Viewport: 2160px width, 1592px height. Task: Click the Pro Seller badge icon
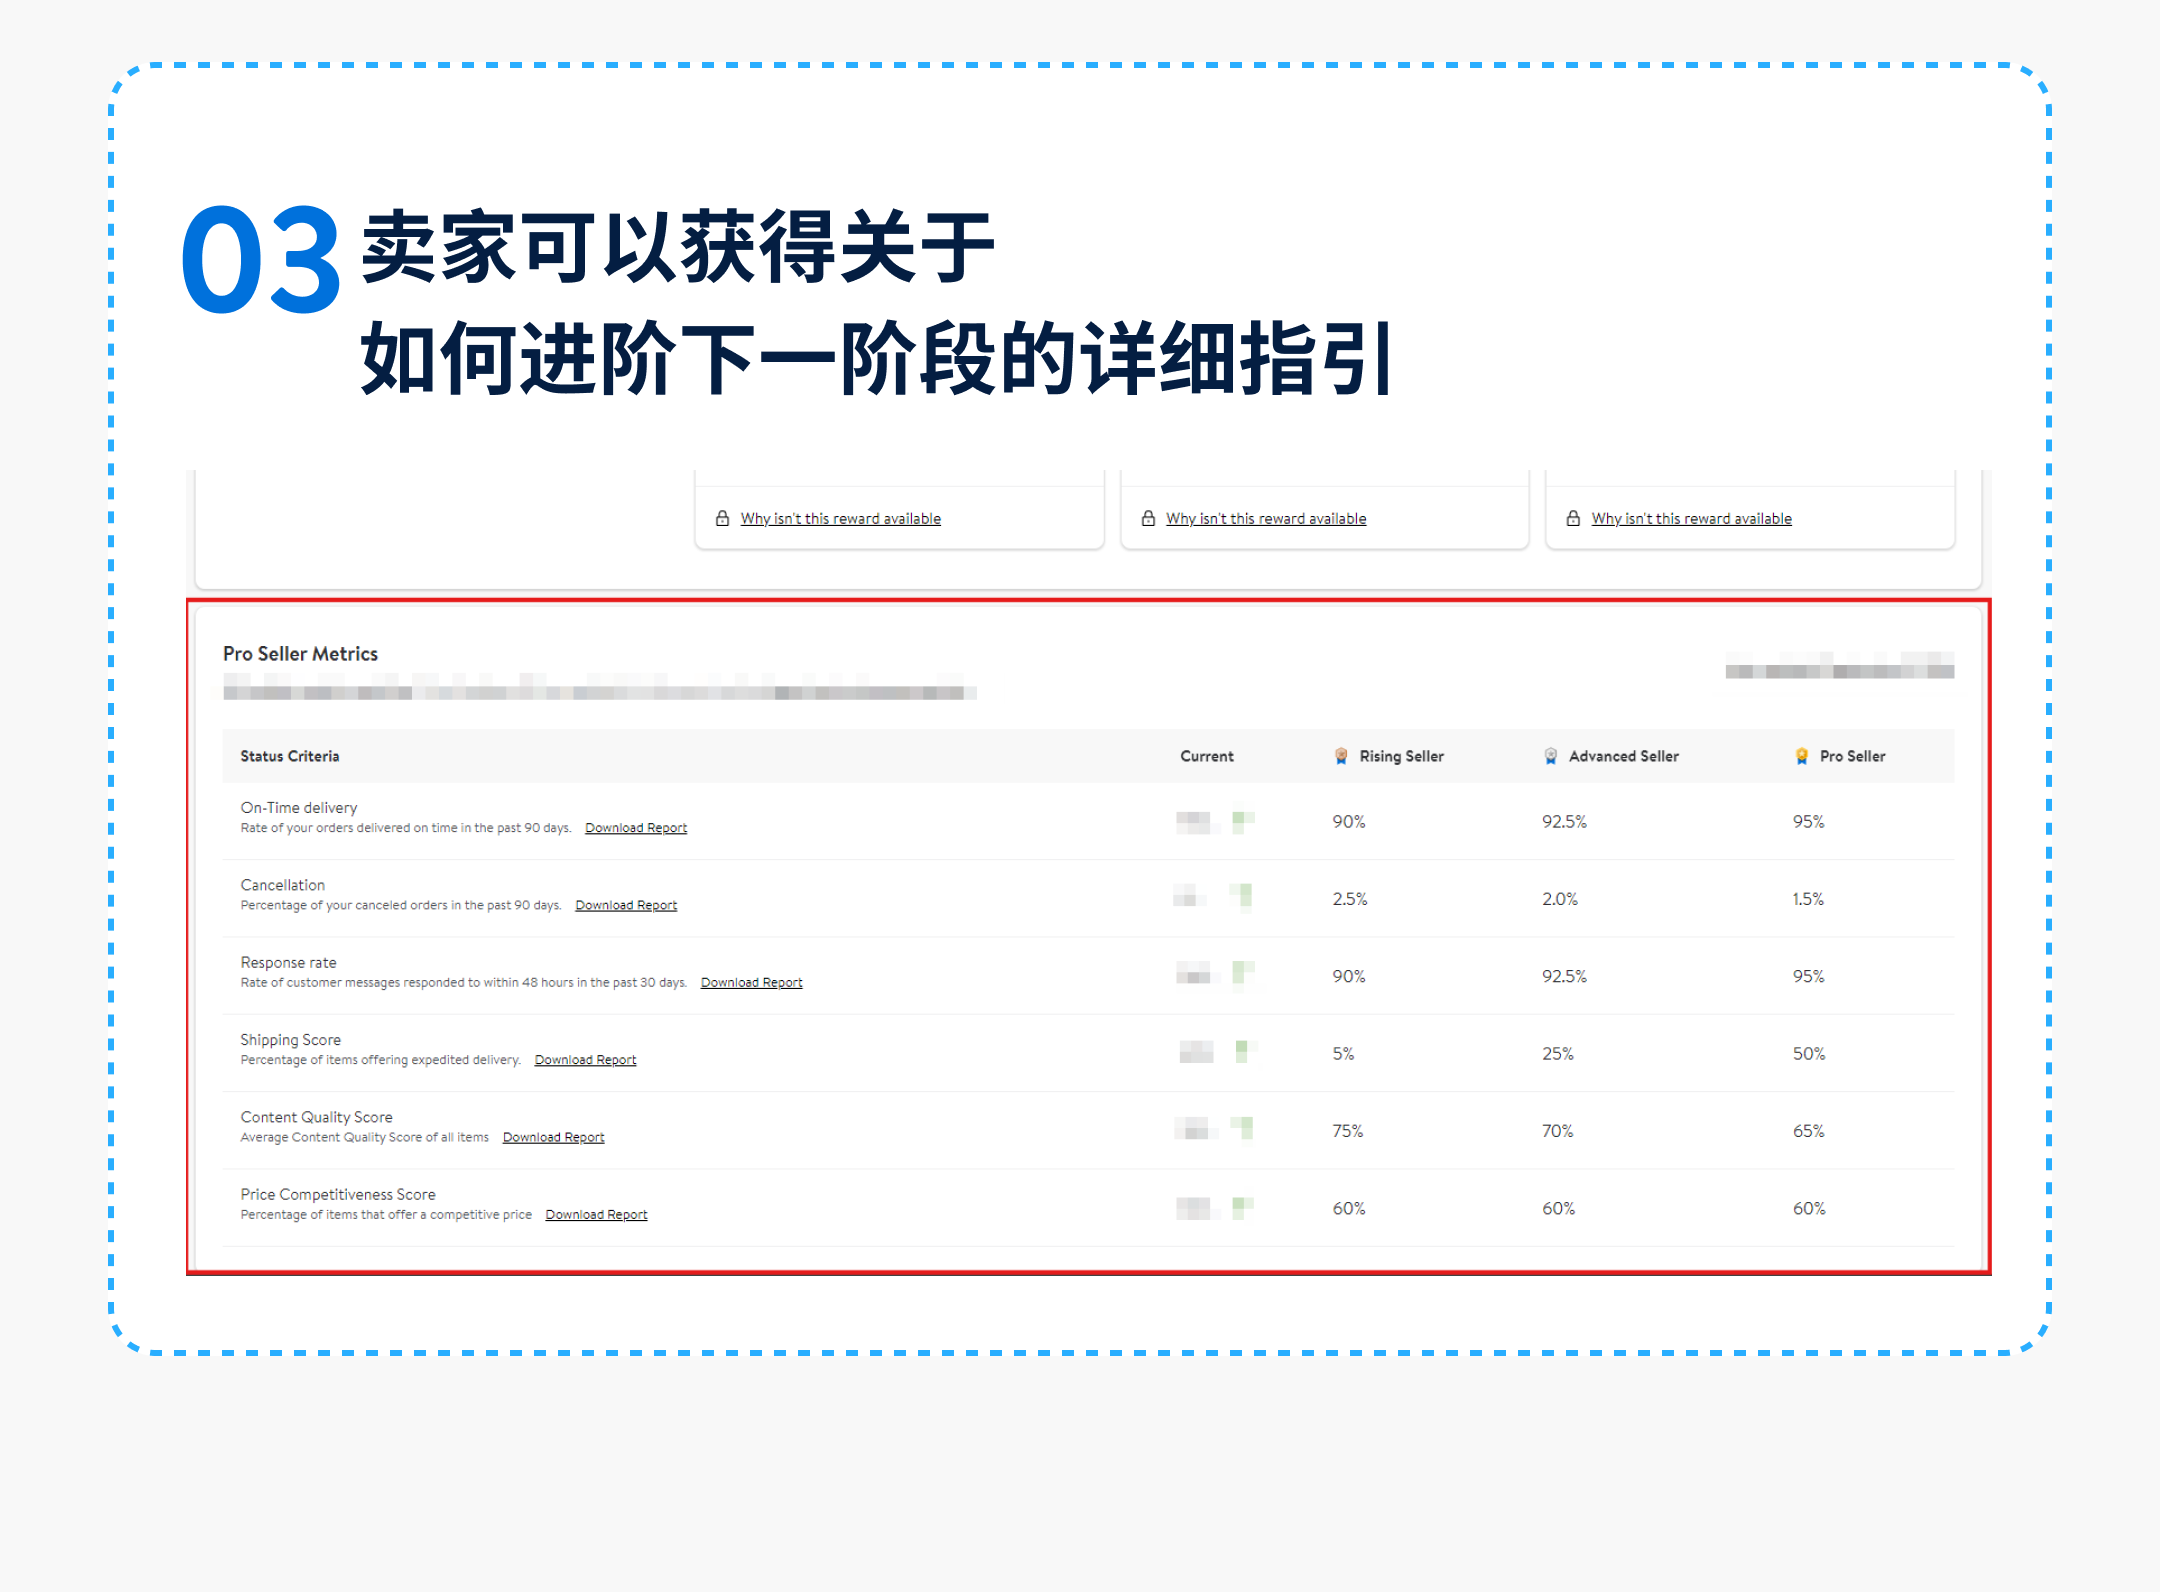click(x=1802, y=755)
